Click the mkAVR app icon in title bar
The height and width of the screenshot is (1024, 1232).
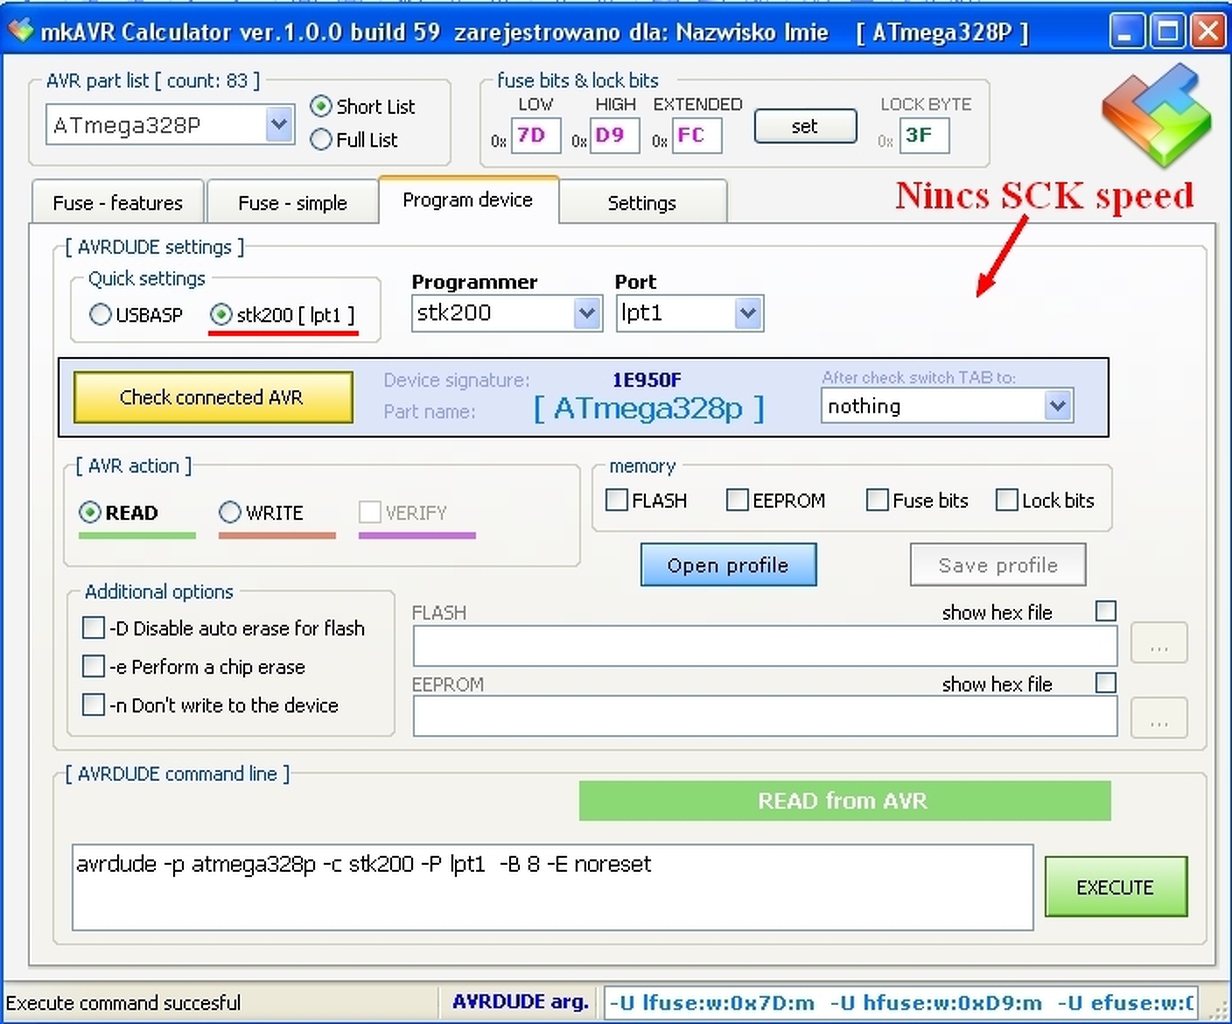(20, 31)
